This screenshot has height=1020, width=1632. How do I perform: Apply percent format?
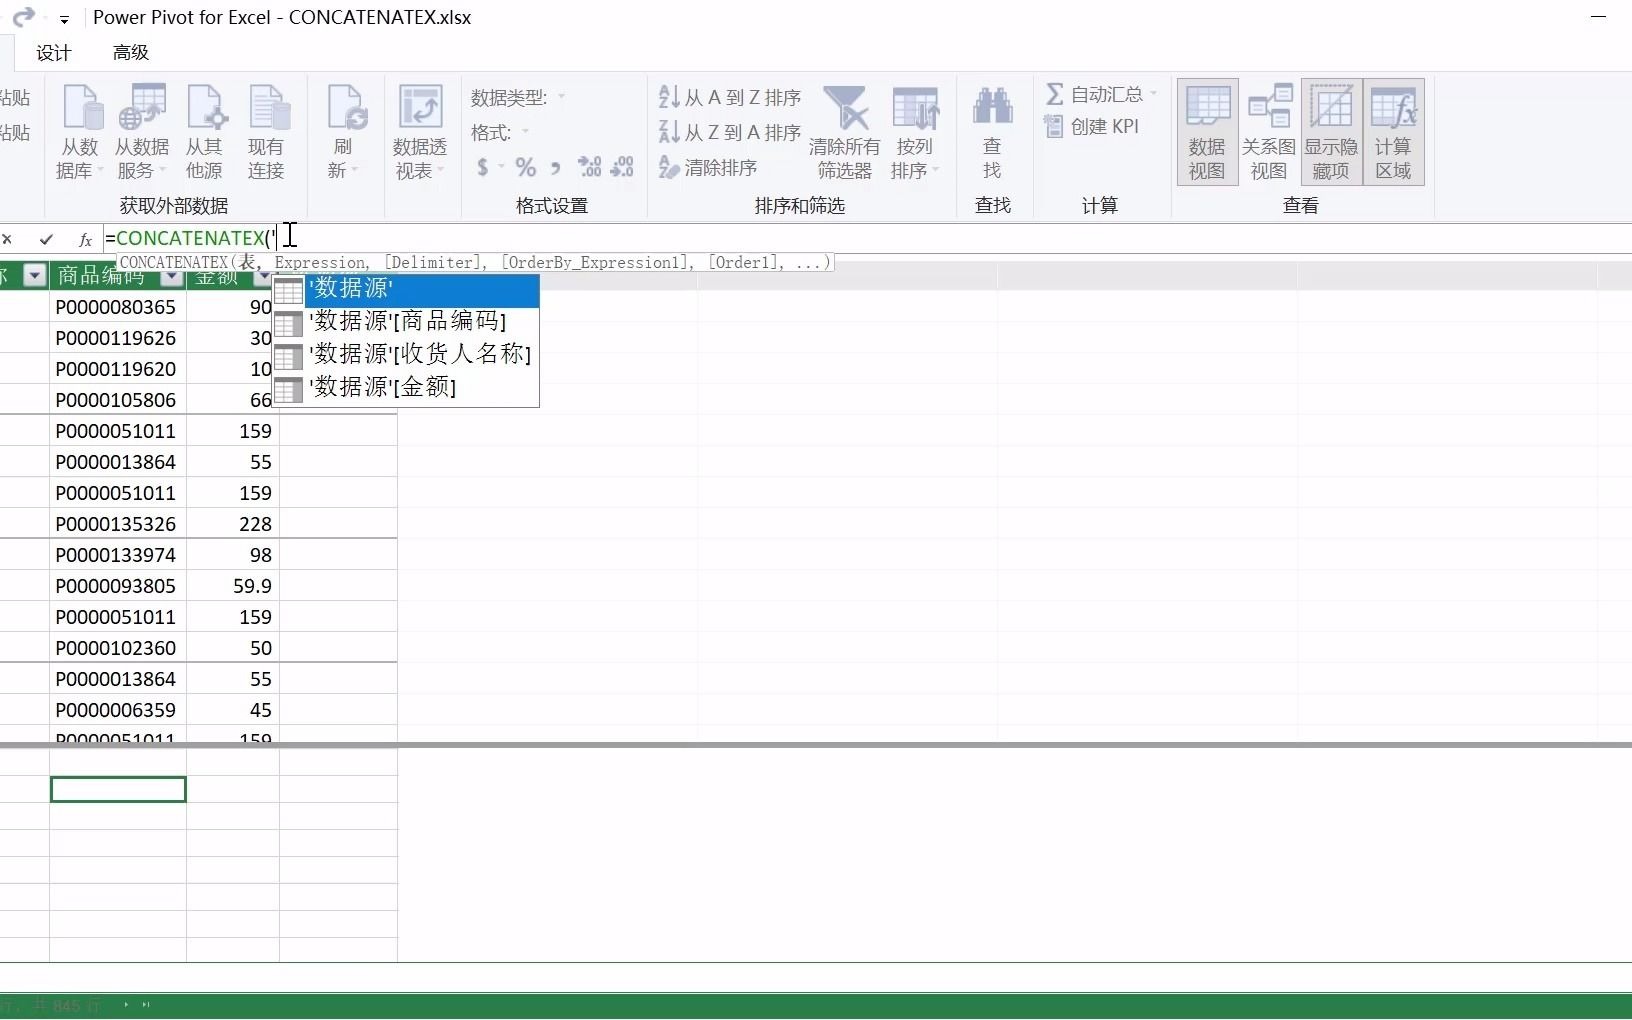point(526,167)
